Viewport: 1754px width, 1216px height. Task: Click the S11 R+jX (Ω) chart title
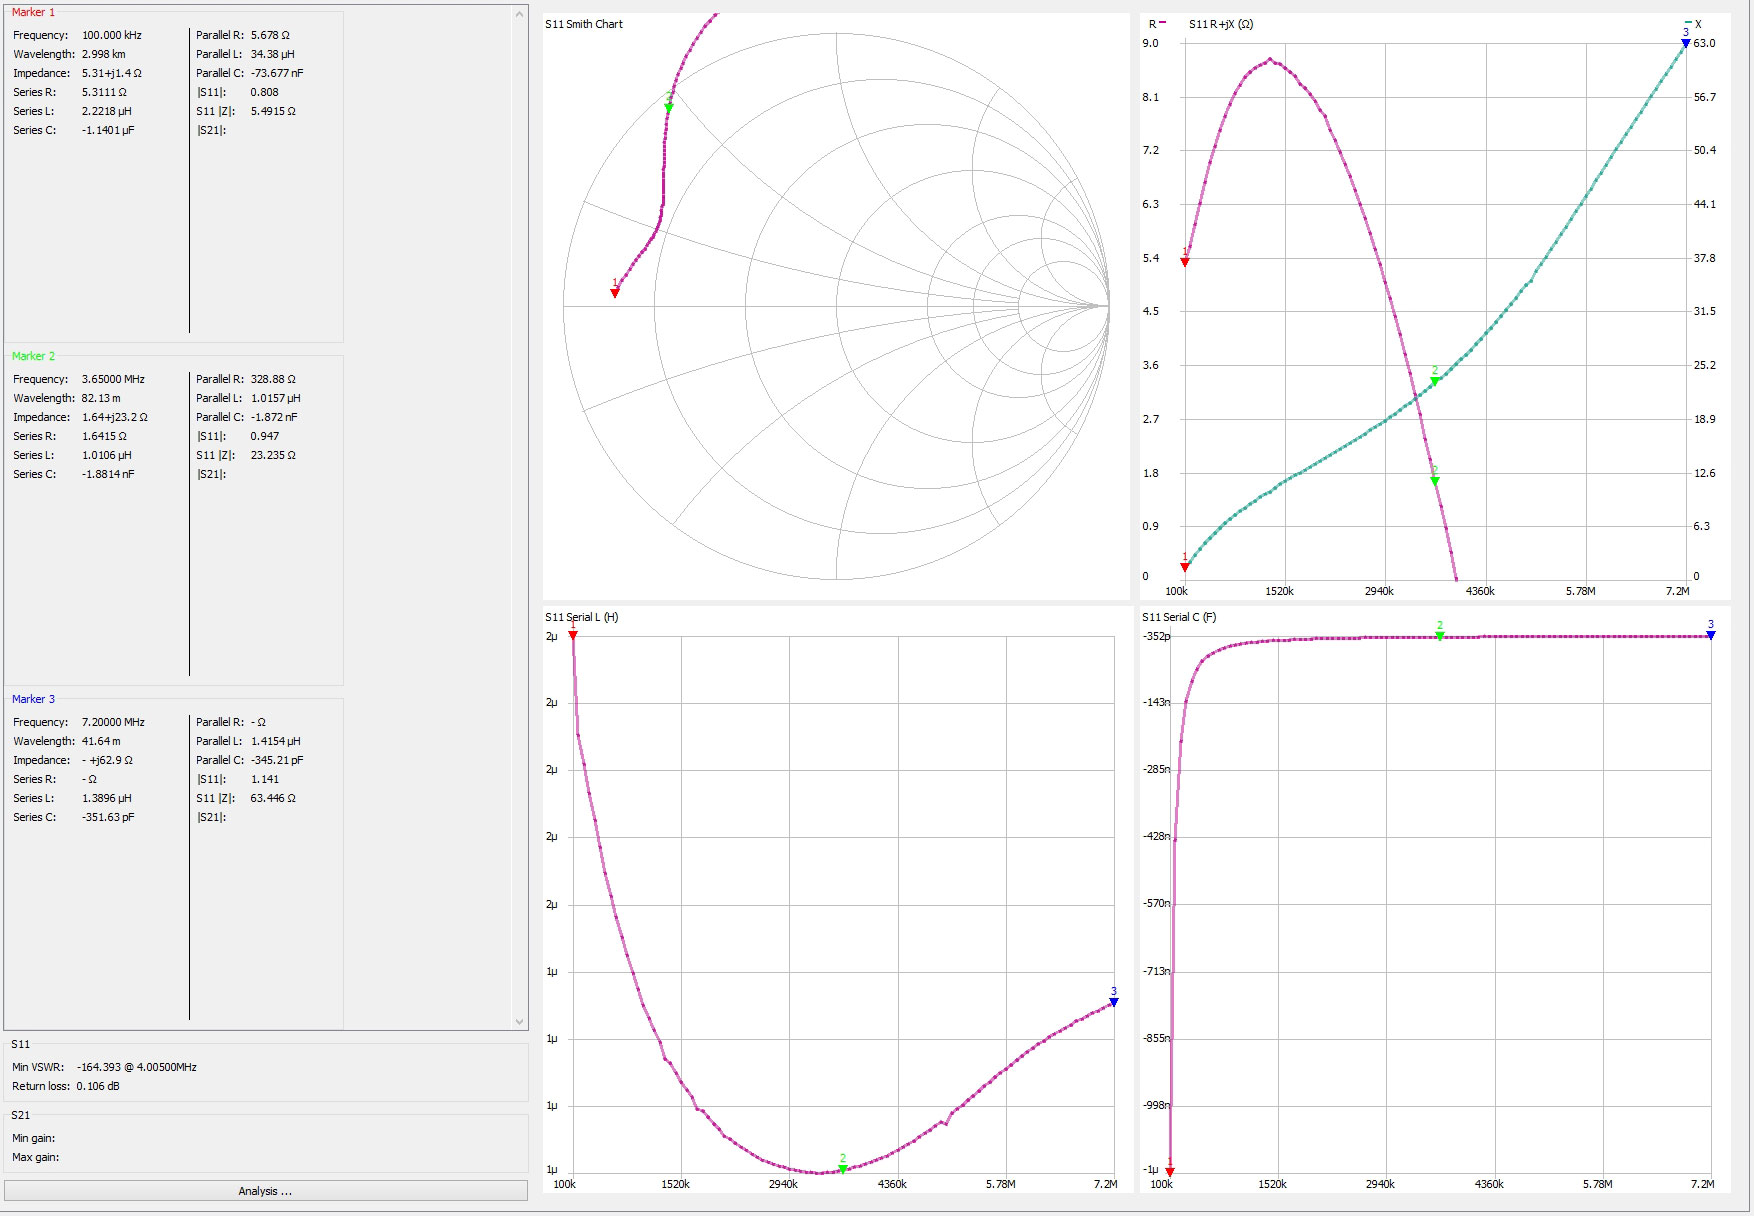(x=1221, y=24)
